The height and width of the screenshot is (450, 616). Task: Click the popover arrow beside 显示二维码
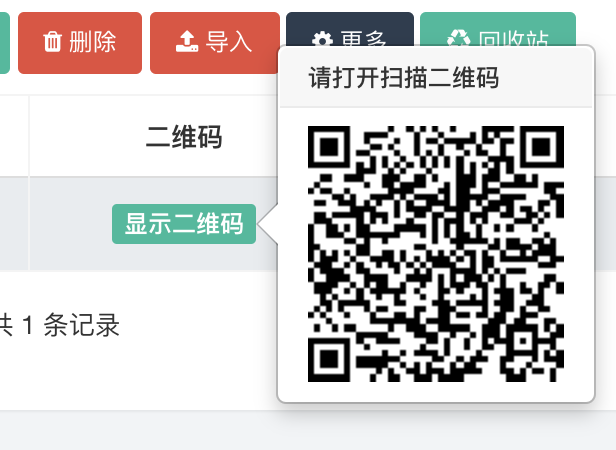click(x=268, y=224)
